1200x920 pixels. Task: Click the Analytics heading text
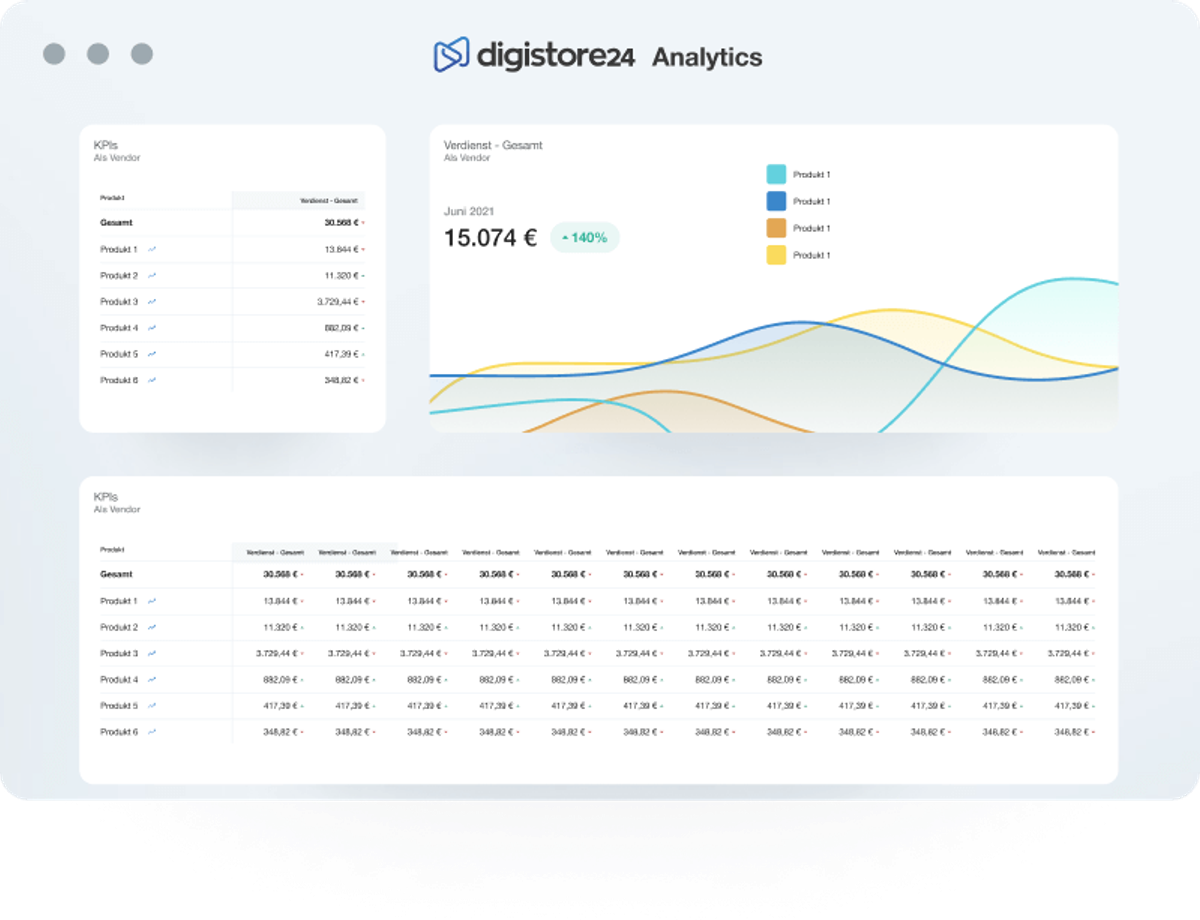point(707,57)
